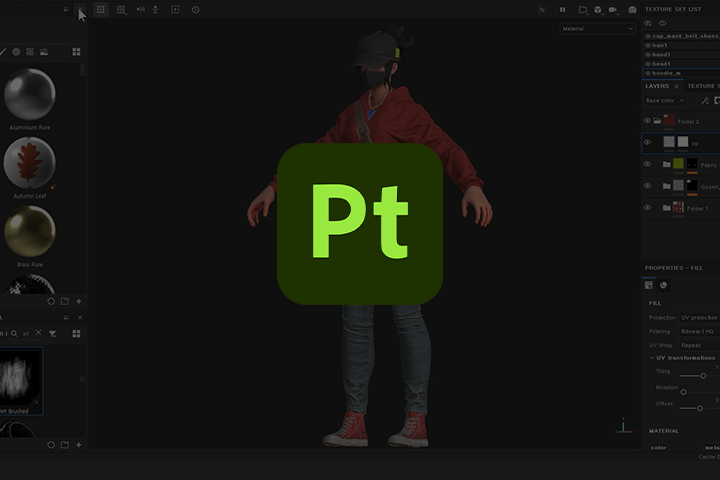Hide the Fabric folder layer
Screen dimensions: 720x480
tap(647, 164)
